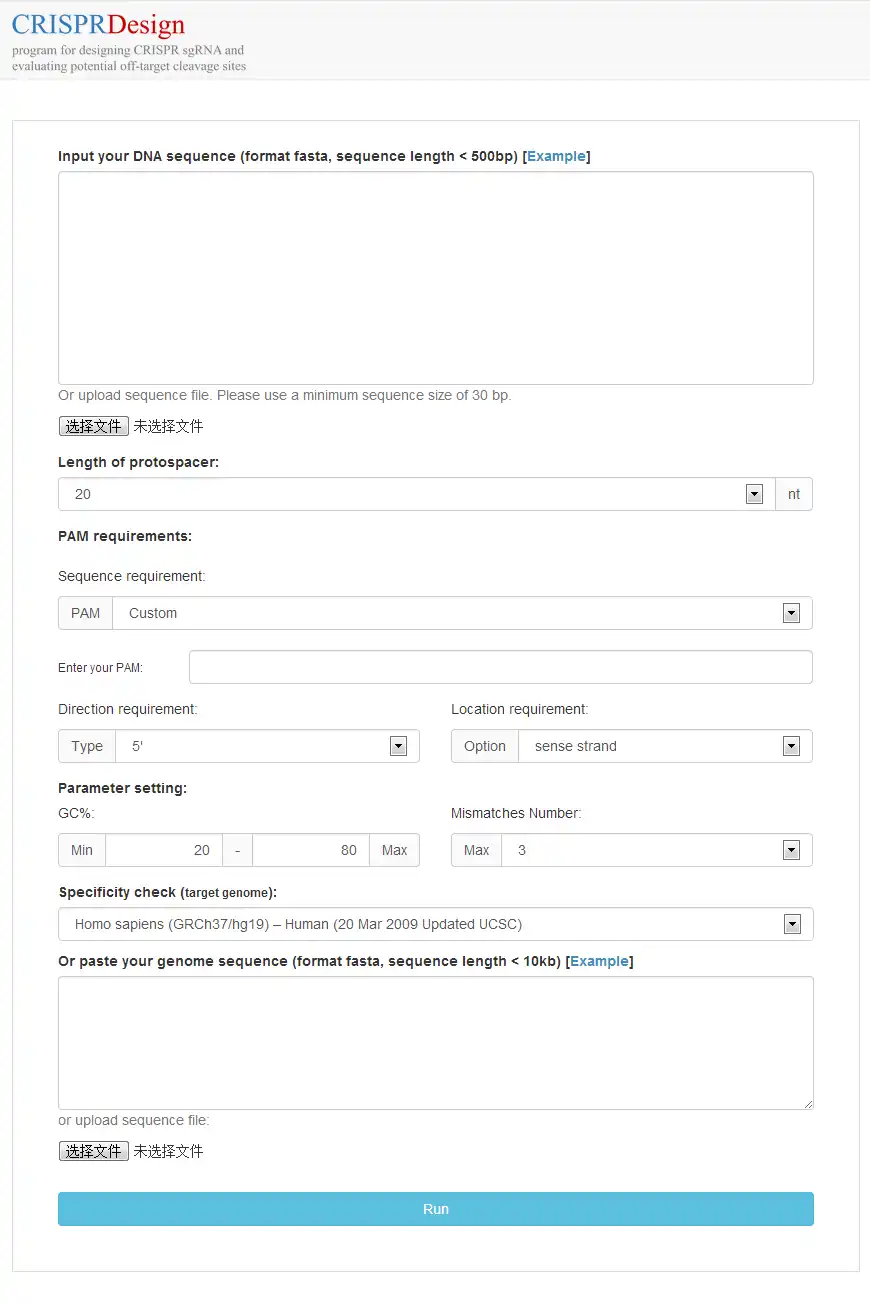Click inside the Enter your PAM field
870x1305 pixels.
[500, 666]
